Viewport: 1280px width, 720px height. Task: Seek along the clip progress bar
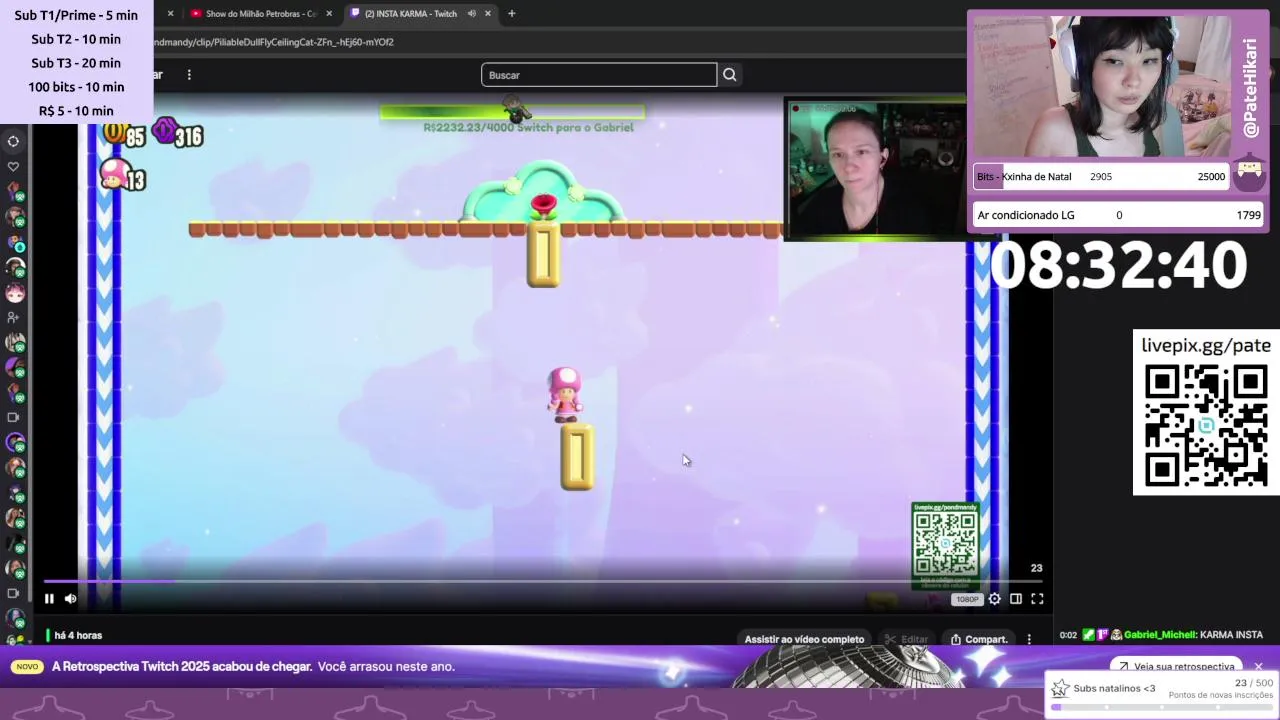tap(543, 581)
